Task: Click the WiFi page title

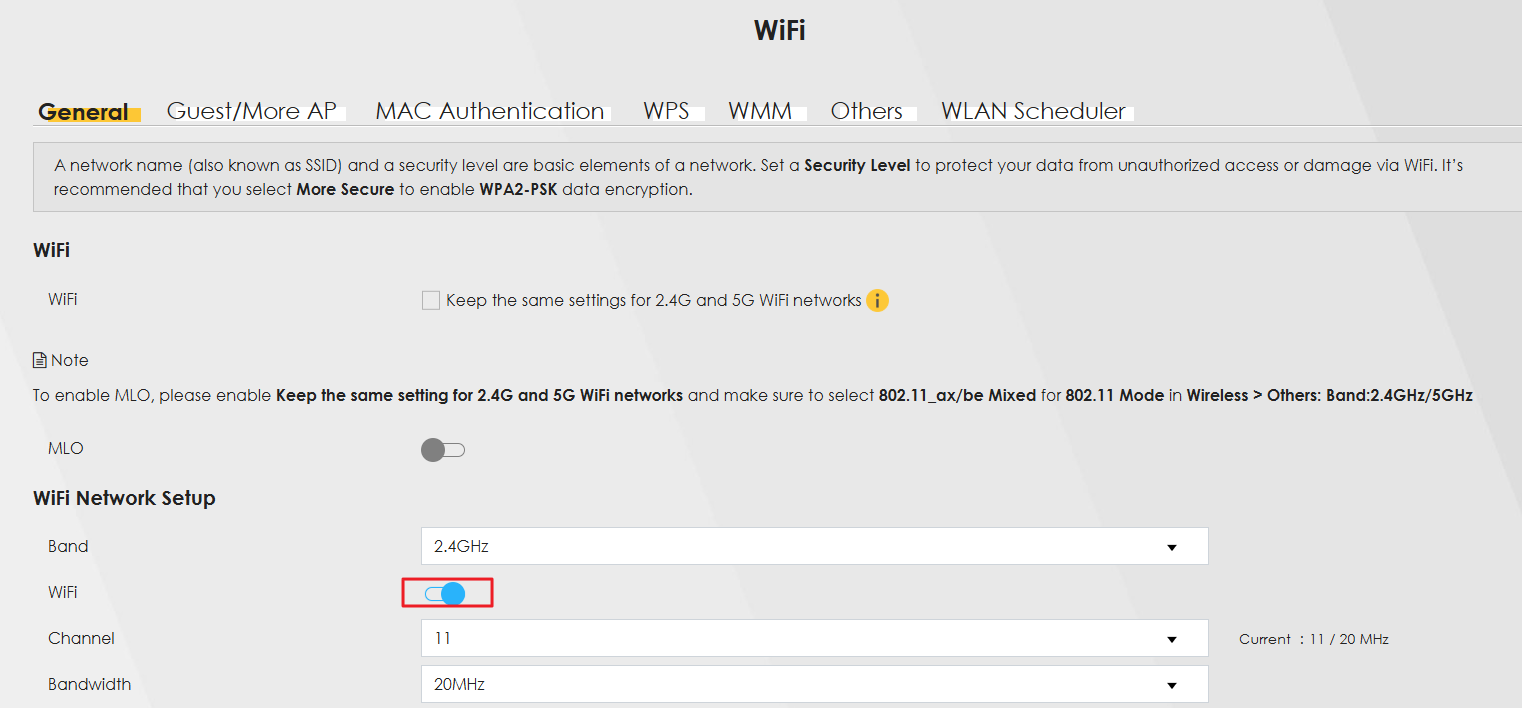Action: coord(780,30)
